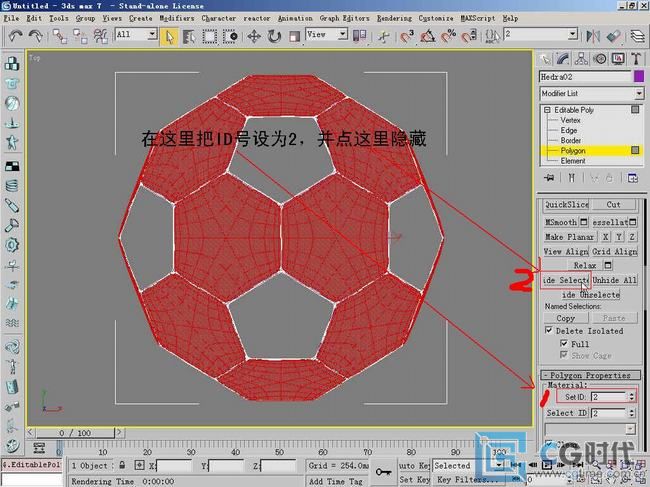Image resolution: width=650 pixels, height=487 pixels.
Task: Activate the Select and Link tool
Action: [x=59, y=36]
